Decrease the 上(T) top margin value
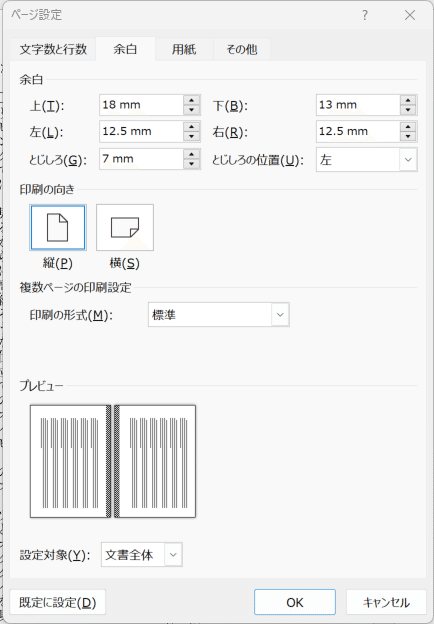Image resolution: width=434 pixels, height=624 pixels. pos(192,110)
